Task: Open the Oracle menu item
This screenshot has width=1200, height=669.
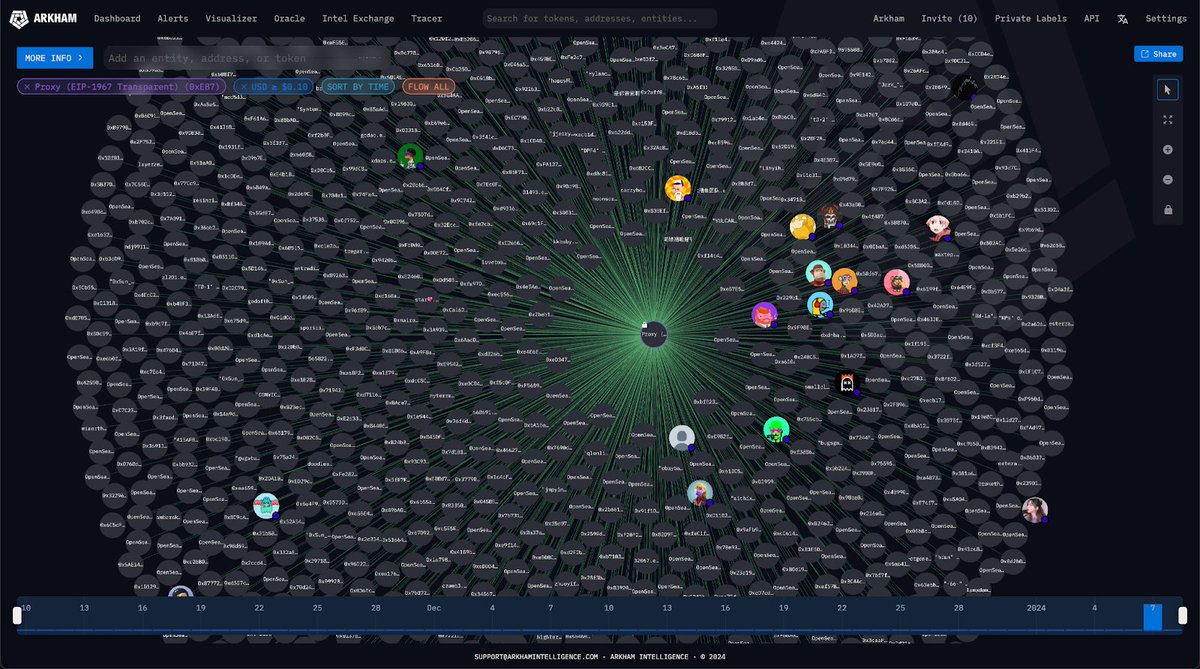Action: 289,18
